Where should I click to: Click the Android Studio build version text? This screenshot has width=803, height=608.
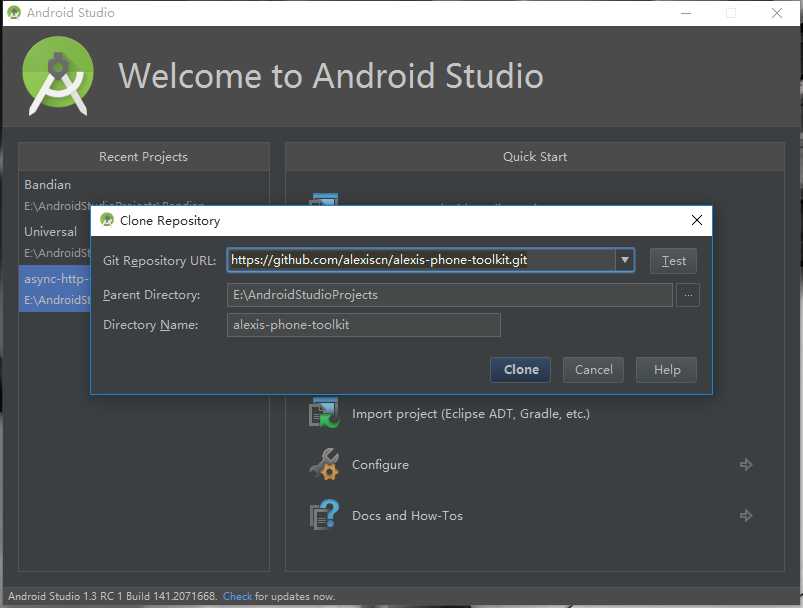click(x=112, y=596)
